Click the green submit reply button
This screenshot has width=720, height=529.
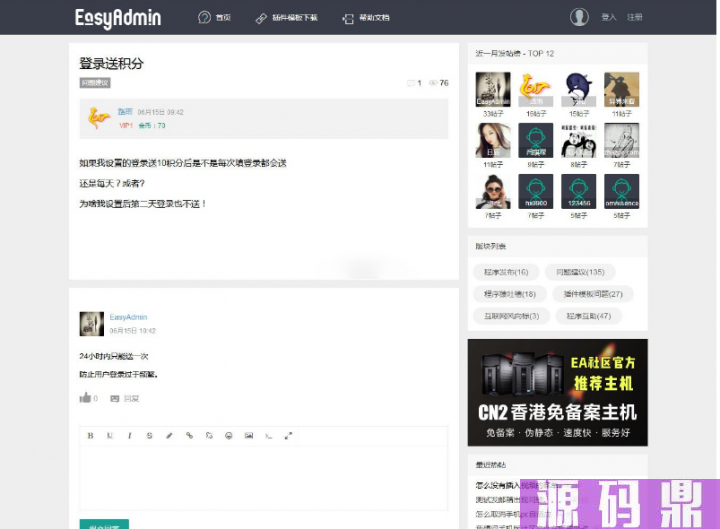(x=104, y=524)
